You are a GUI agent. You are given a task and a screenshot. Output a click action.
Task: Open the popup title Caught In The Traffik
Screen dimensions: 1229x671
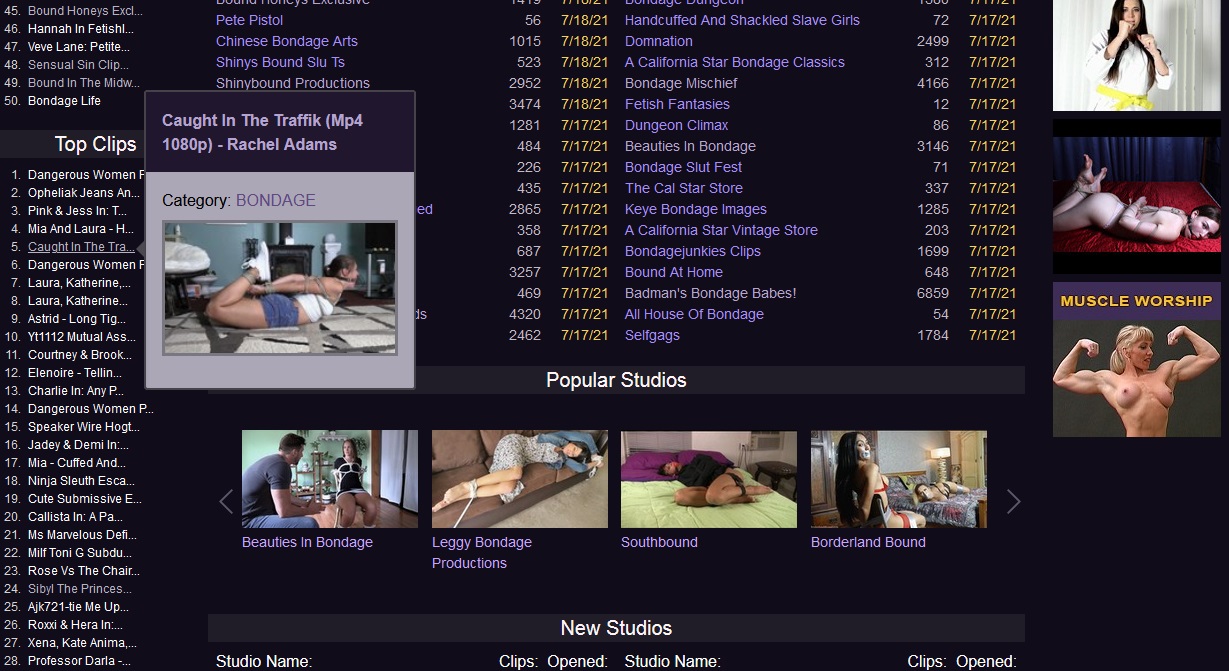coord(262,132)
